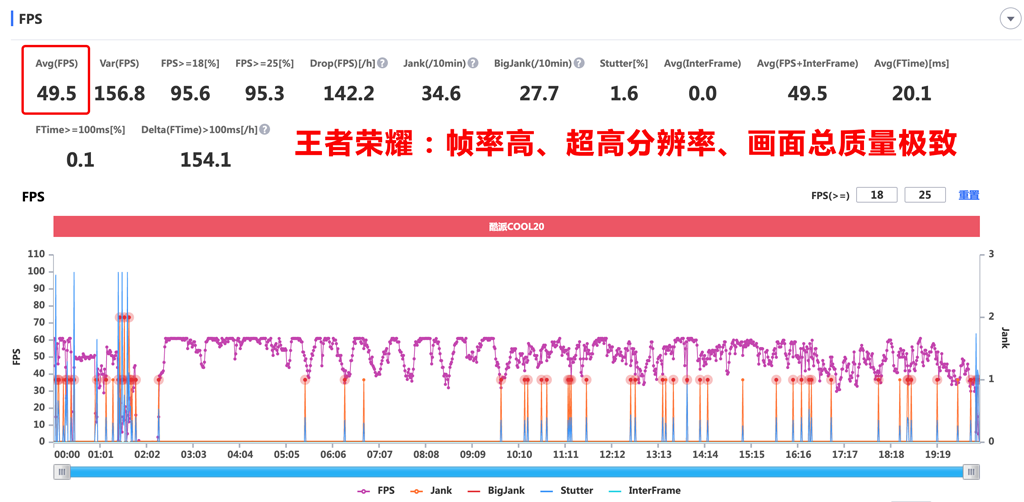The image size is (1024, 502).
Task: Toggle the FPS series in the legend
Action: click(376, 490)
